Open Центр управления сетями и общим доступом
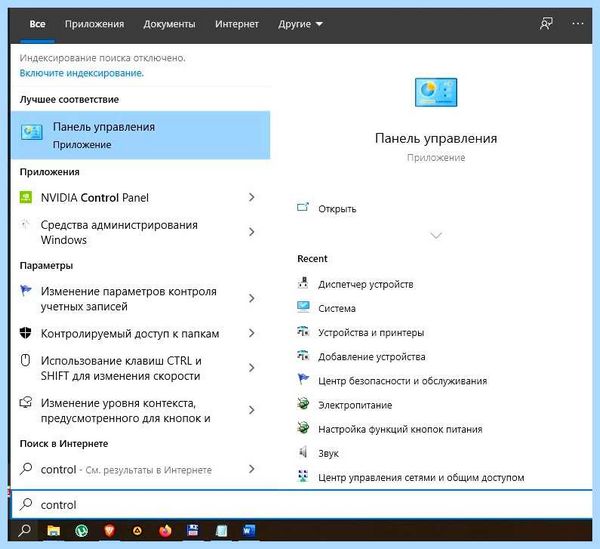This screenshot has height=549, width=600. pos(421,477)
